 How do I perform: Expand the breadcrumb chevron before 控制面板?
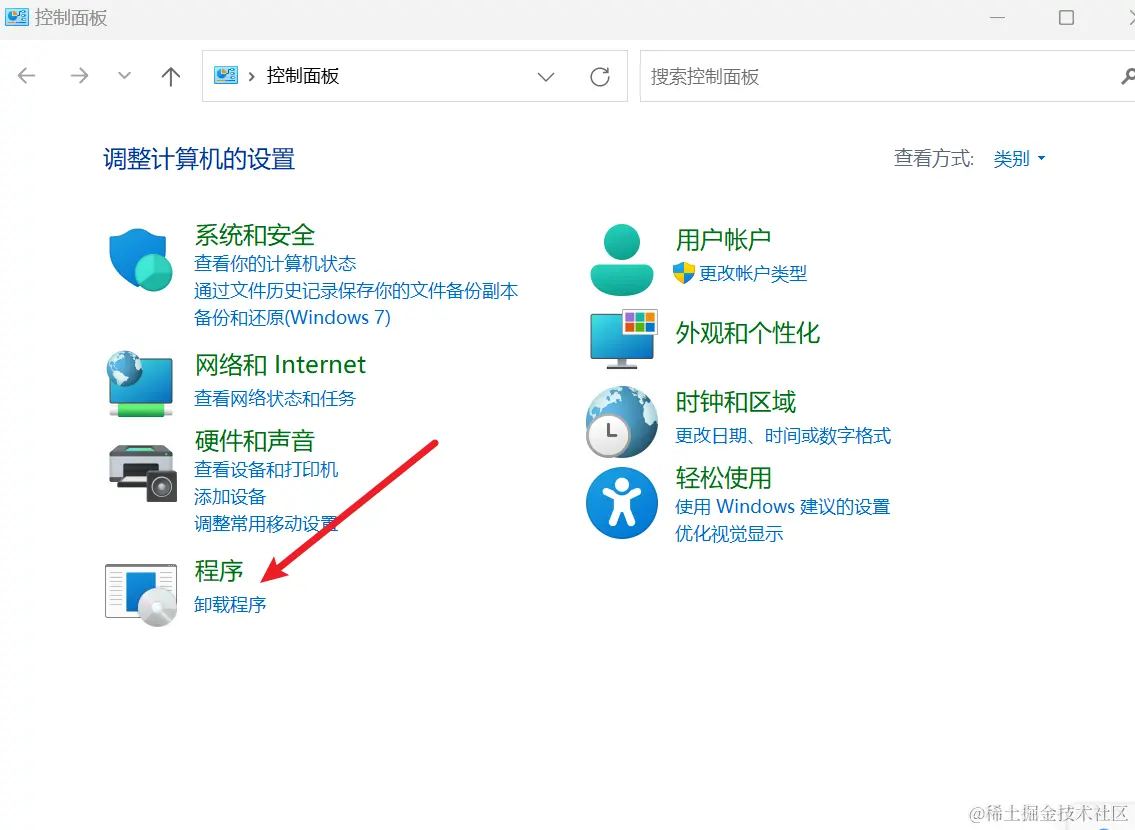251,76
